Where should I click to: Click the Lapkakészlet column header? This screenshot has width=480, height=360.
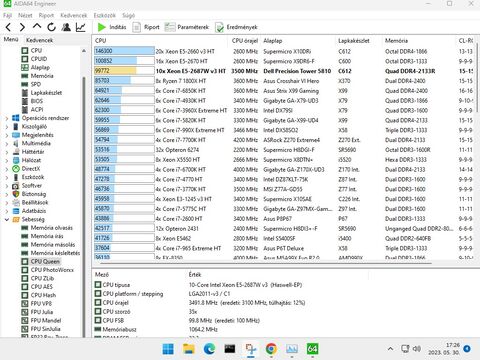coord(358,41)
